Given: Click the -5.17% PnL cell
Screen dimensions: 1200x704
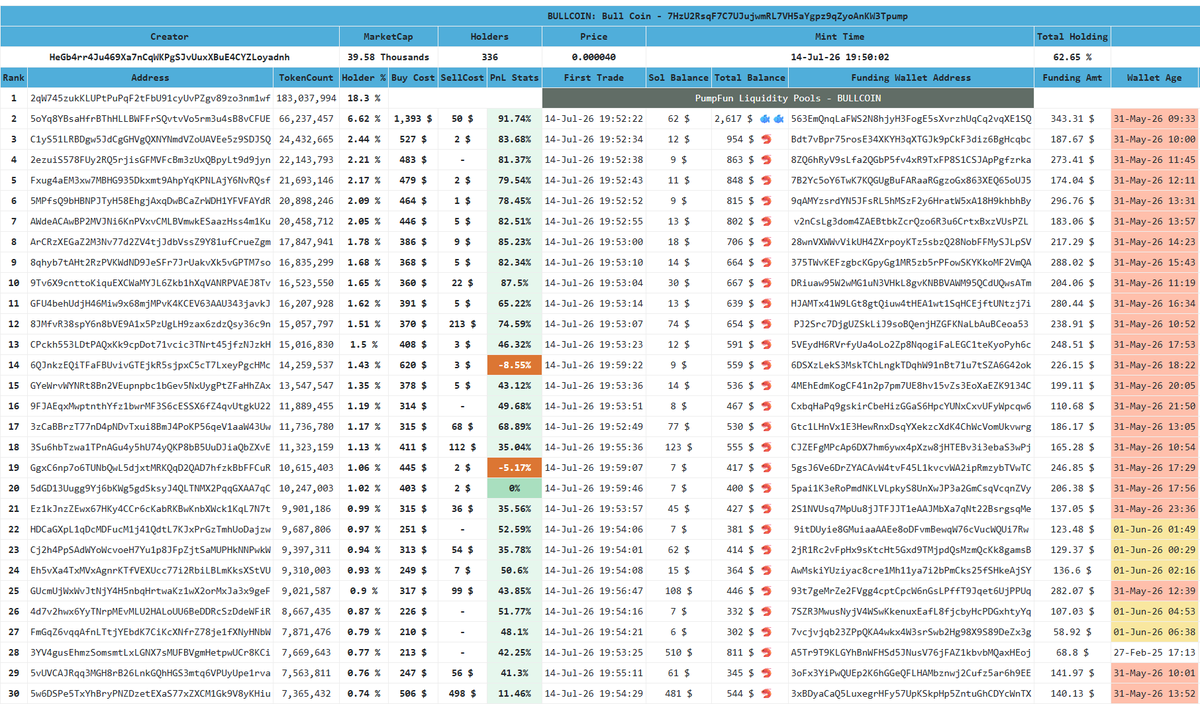Looking at the screenshot, I should click(x=514, y=467).
